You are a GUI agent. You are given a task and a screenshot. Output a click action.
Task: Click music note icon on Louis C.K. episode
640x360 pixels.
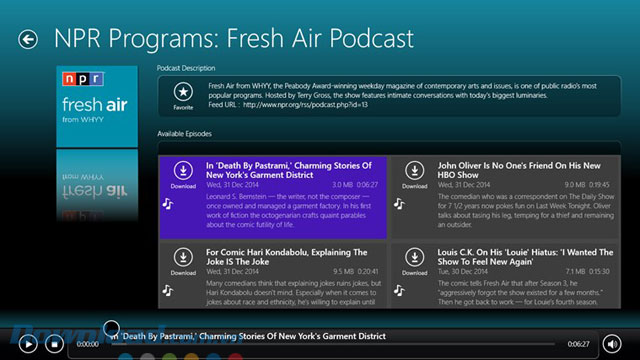(400, 291)
